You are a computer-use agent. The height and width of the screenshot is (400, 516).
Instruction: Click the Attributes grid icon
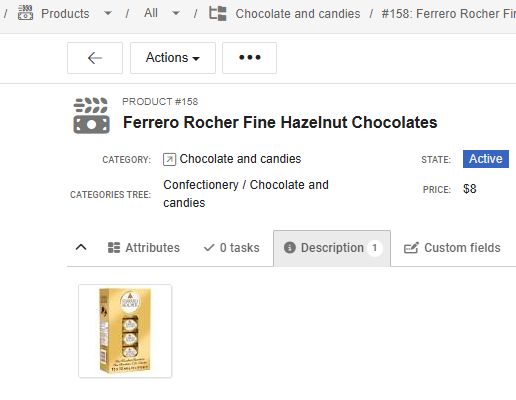pos(114,248)
